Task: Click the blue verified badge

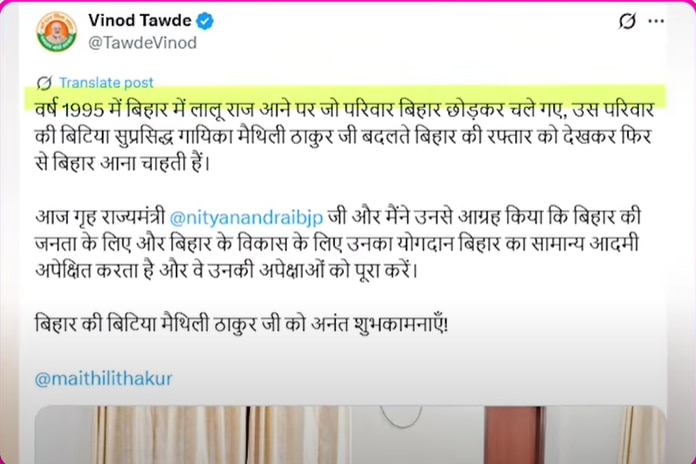Action: pyautogui.click(x=205, y=21)
